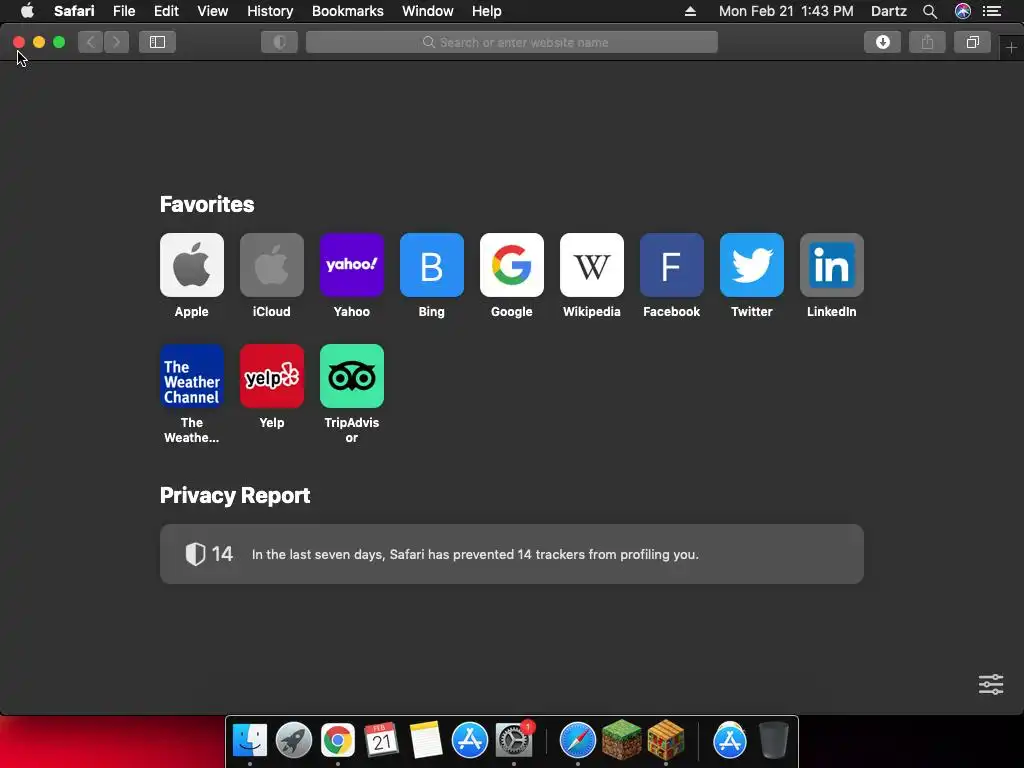Open the Privacy Report tracker summary

click(512, 554)
